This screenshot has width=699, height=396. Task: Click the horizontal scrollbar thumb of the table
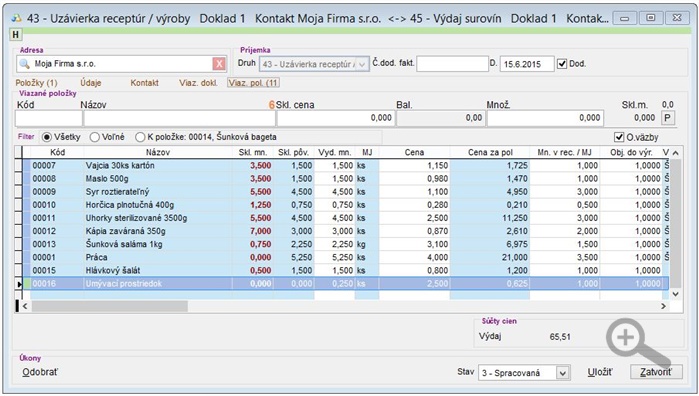coord(110,306)
